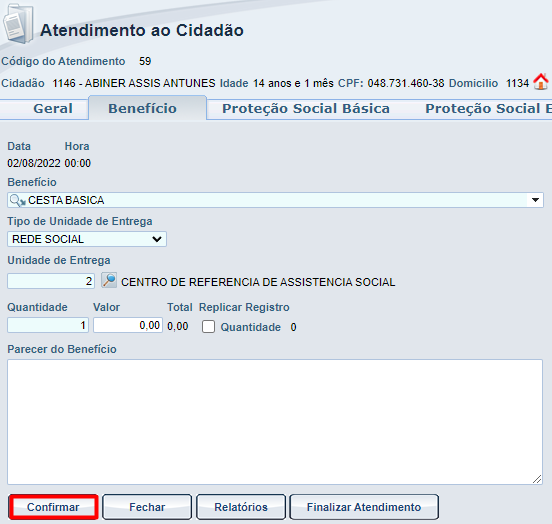
Task: Click the red house Domicilio icon
Action: [541, 82]
